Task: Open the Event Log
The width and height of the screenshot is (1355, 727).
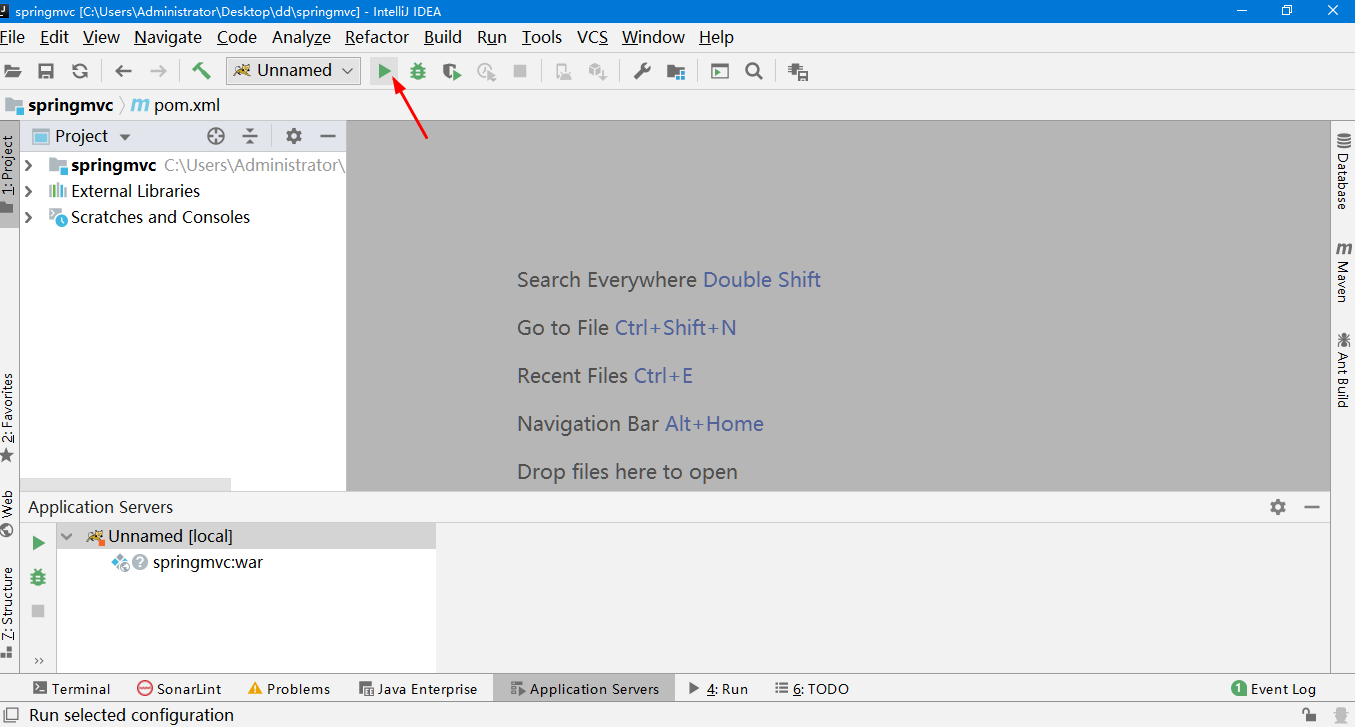Action: 1273,689
